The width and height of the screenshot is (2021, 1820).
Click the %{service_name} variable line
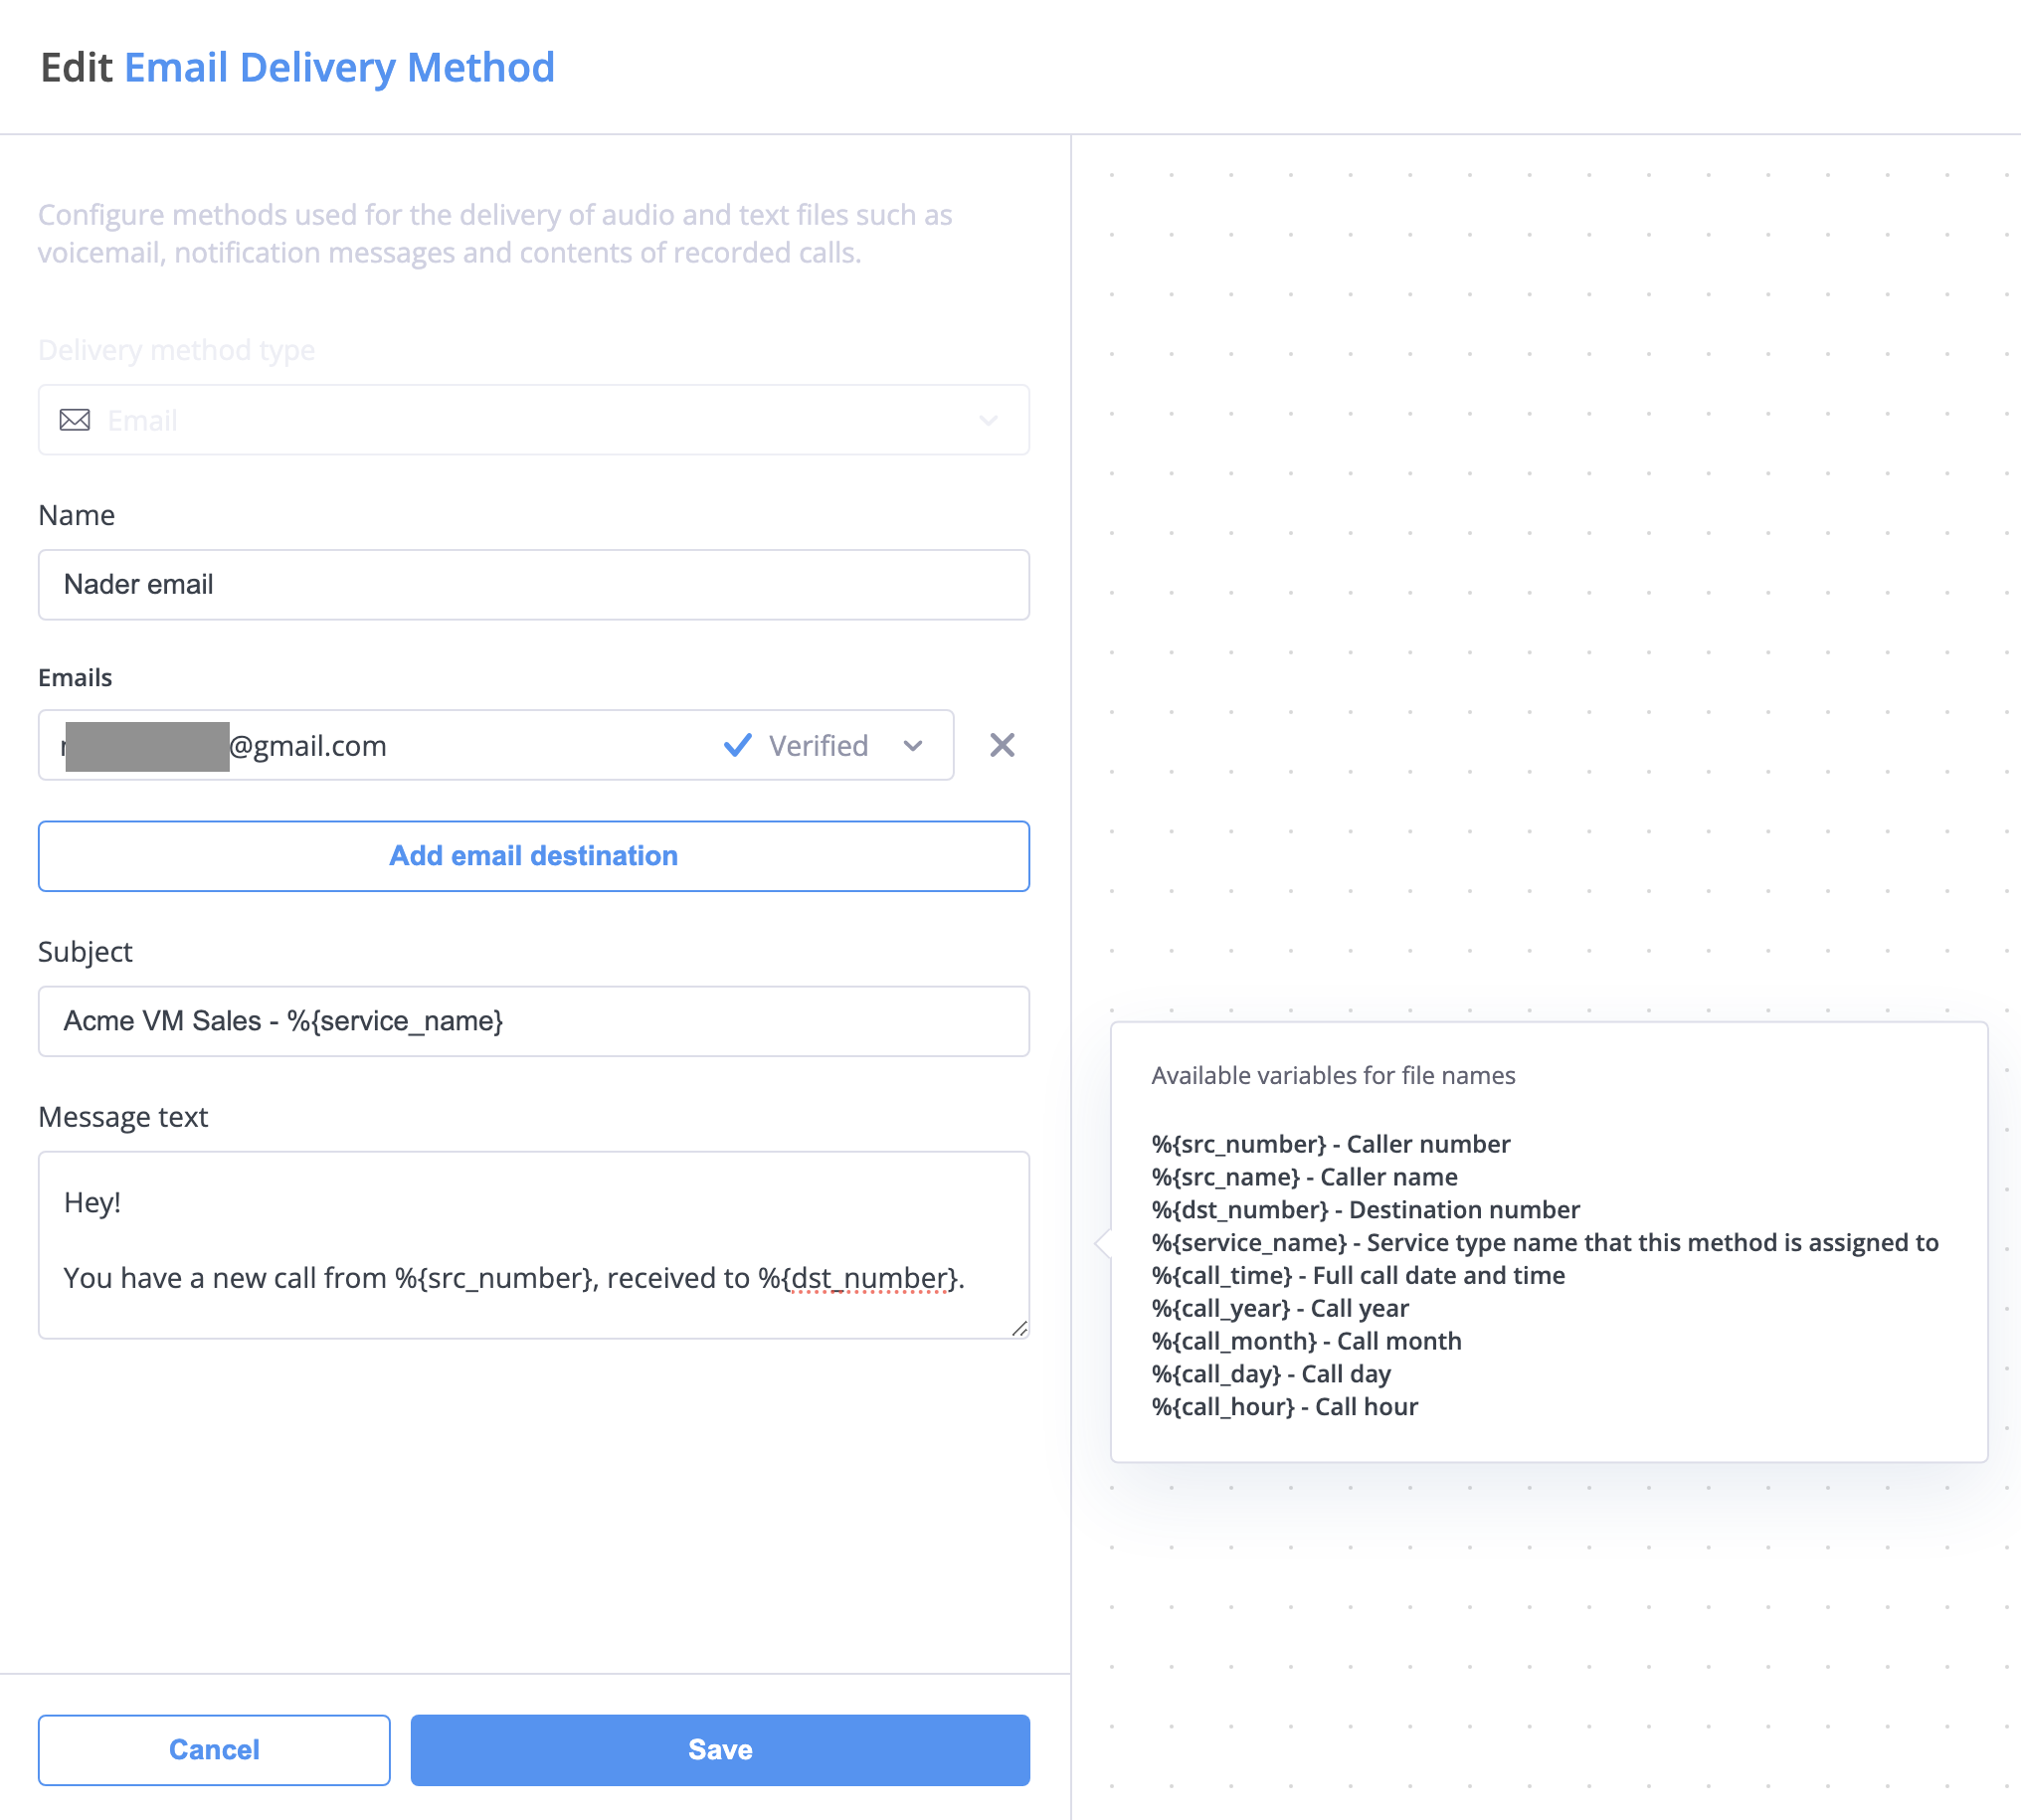pyautogui.click(x=1544, y=1243)
